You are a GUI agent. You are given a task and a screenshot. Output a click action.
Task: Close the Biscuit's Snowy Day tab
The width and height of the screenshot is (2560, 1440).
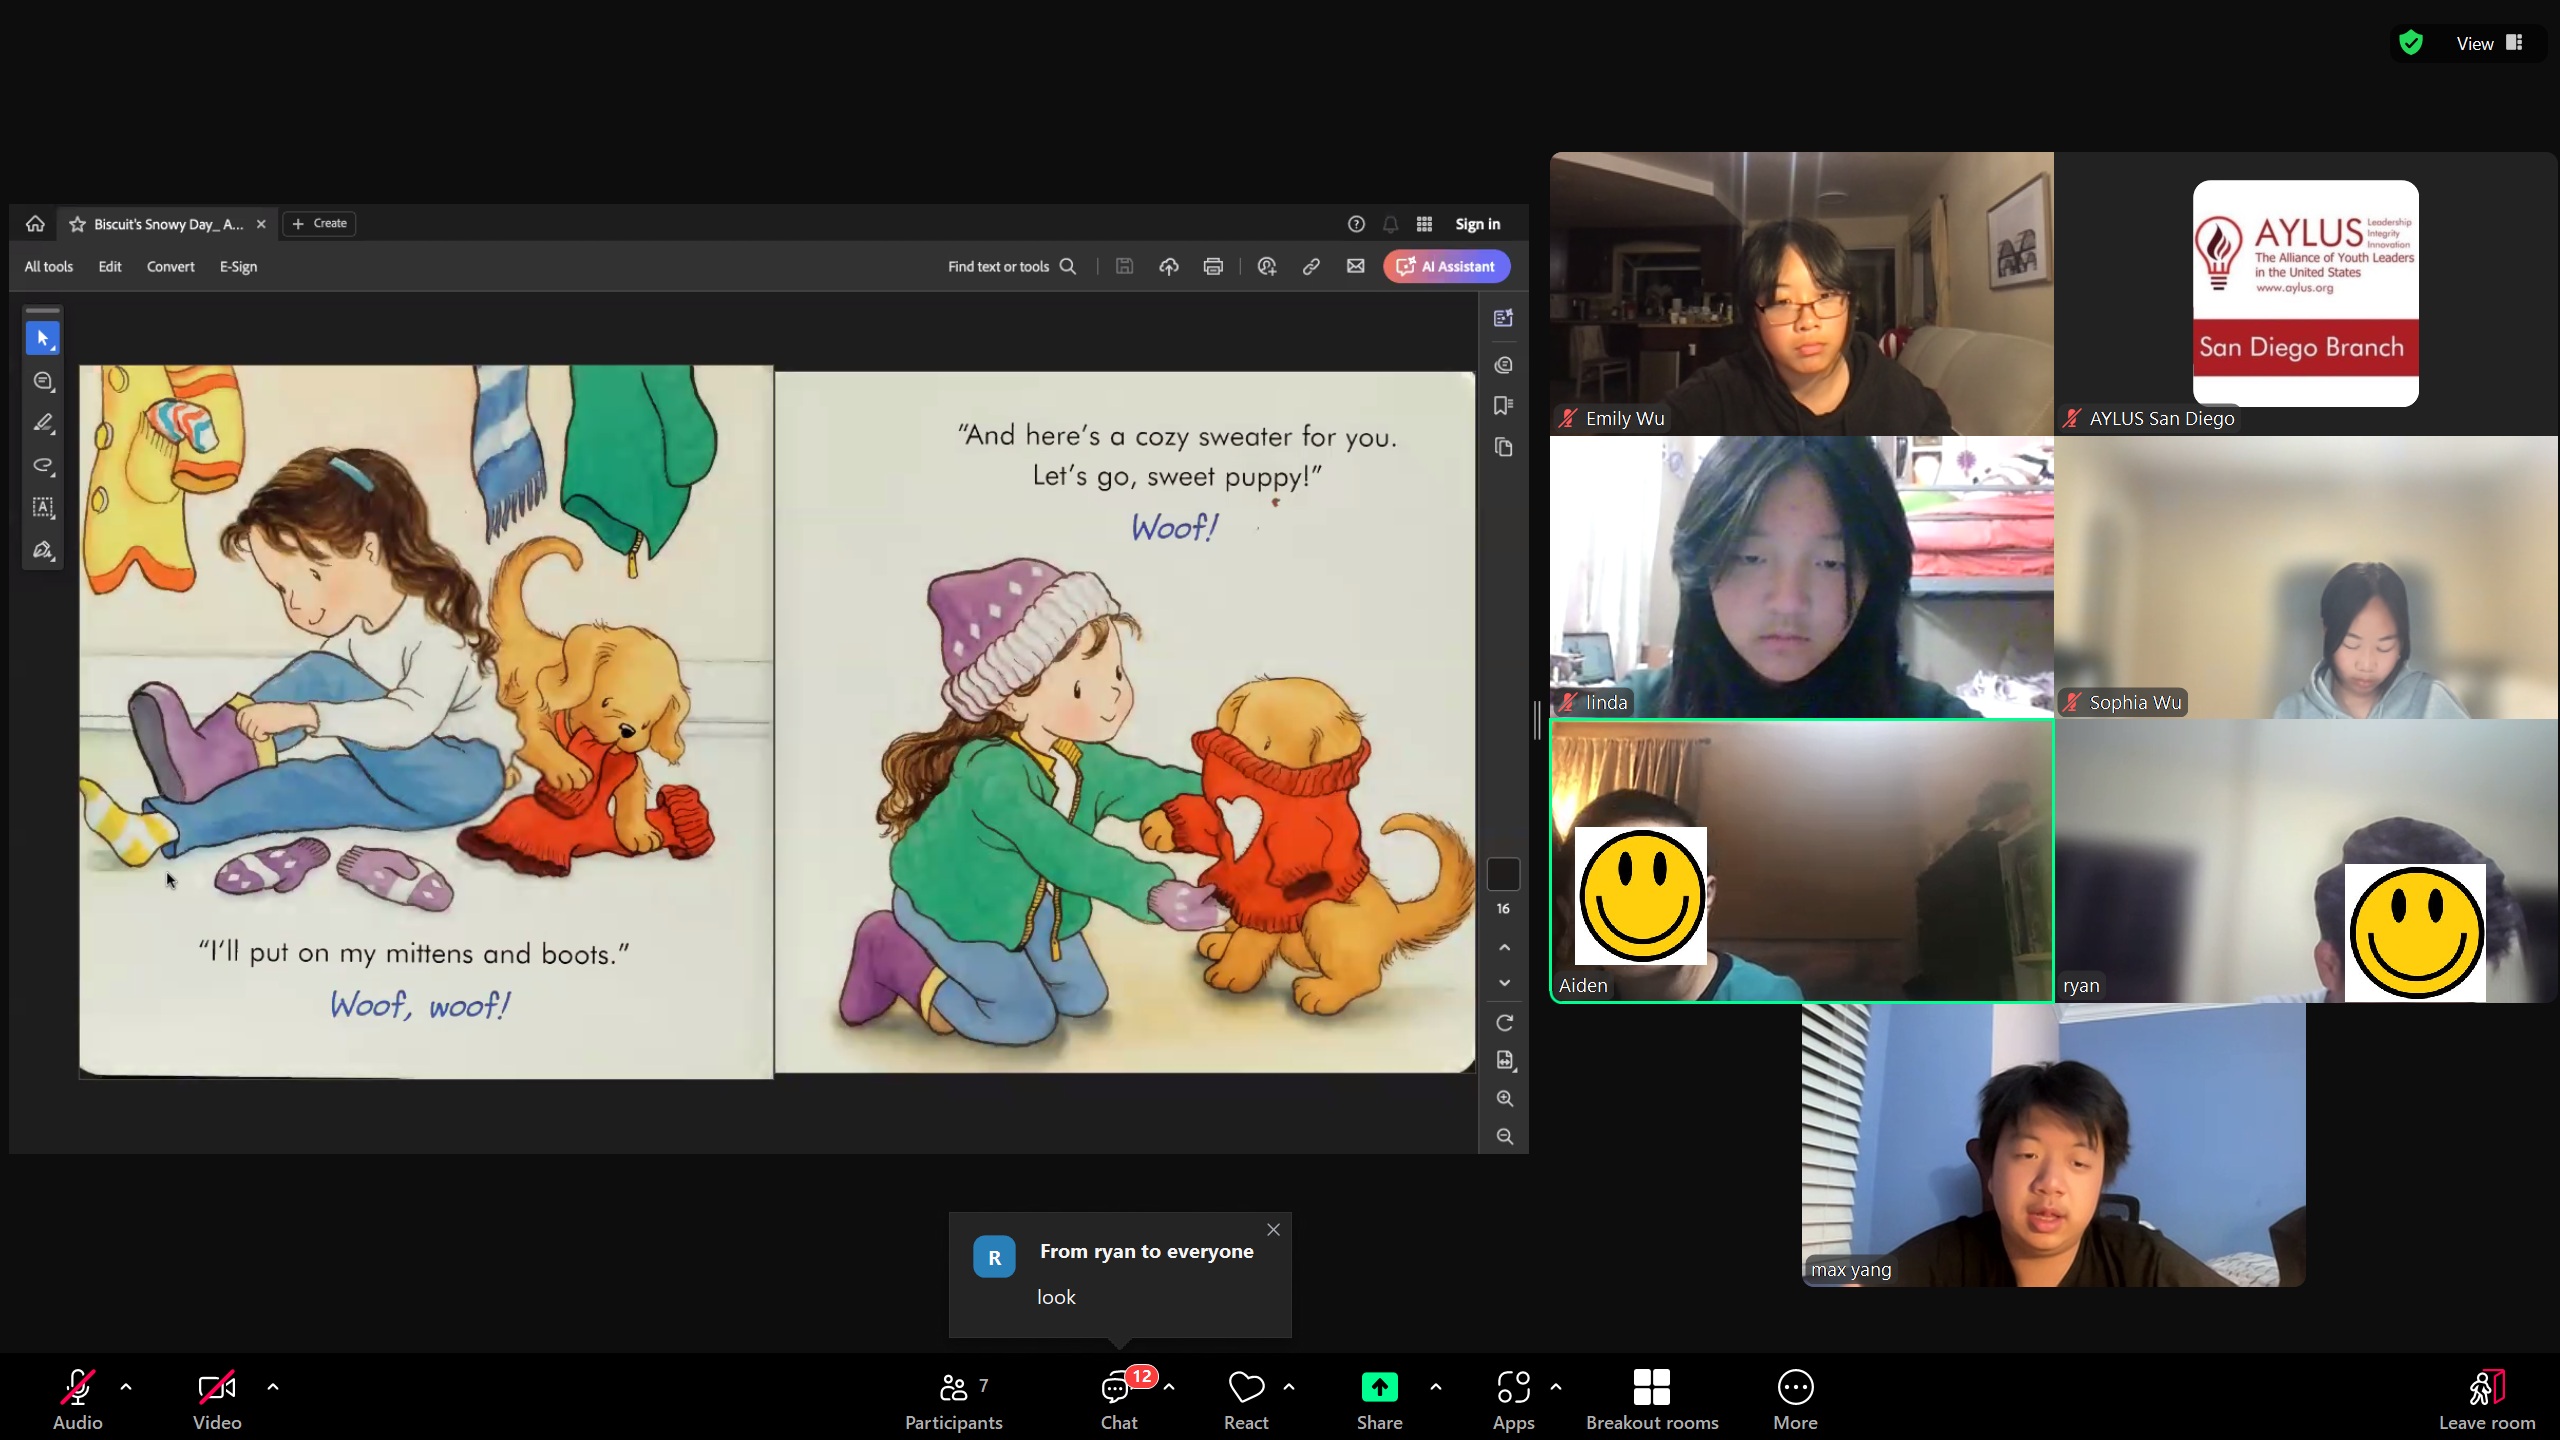point(261,224)
